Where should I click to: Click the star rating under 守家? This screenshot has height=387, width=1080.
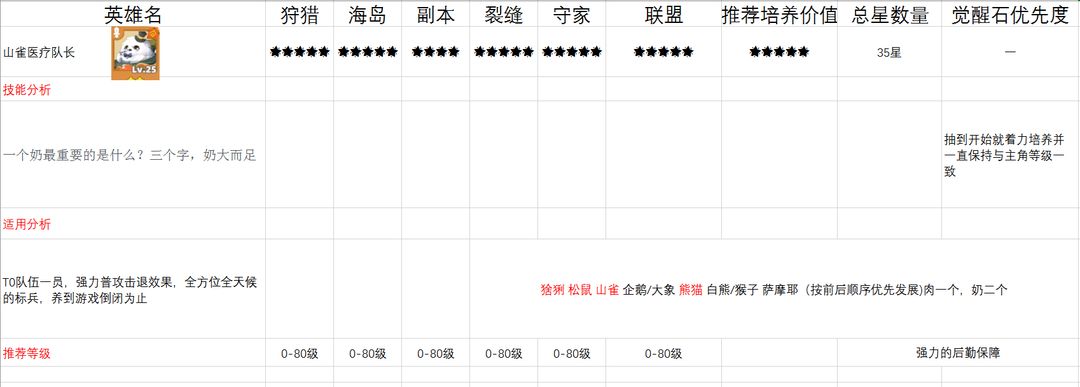[x=572, y=52]
